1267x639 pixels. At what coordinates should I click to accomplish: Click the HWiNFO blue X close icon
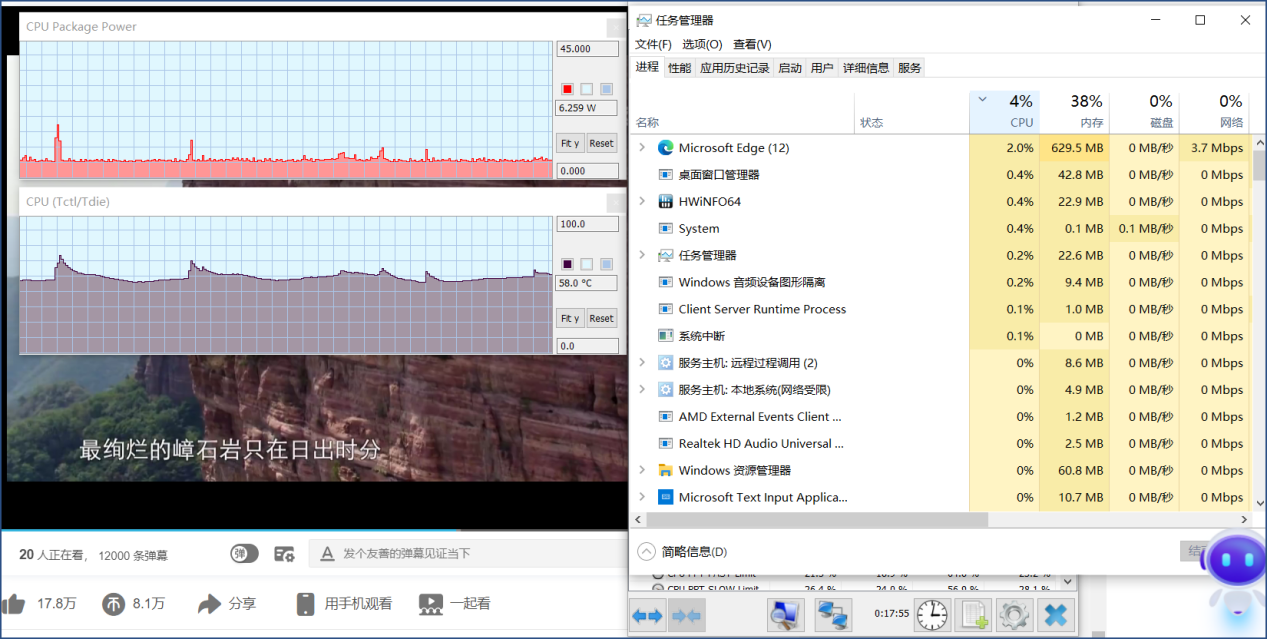tap(1055, 615)
